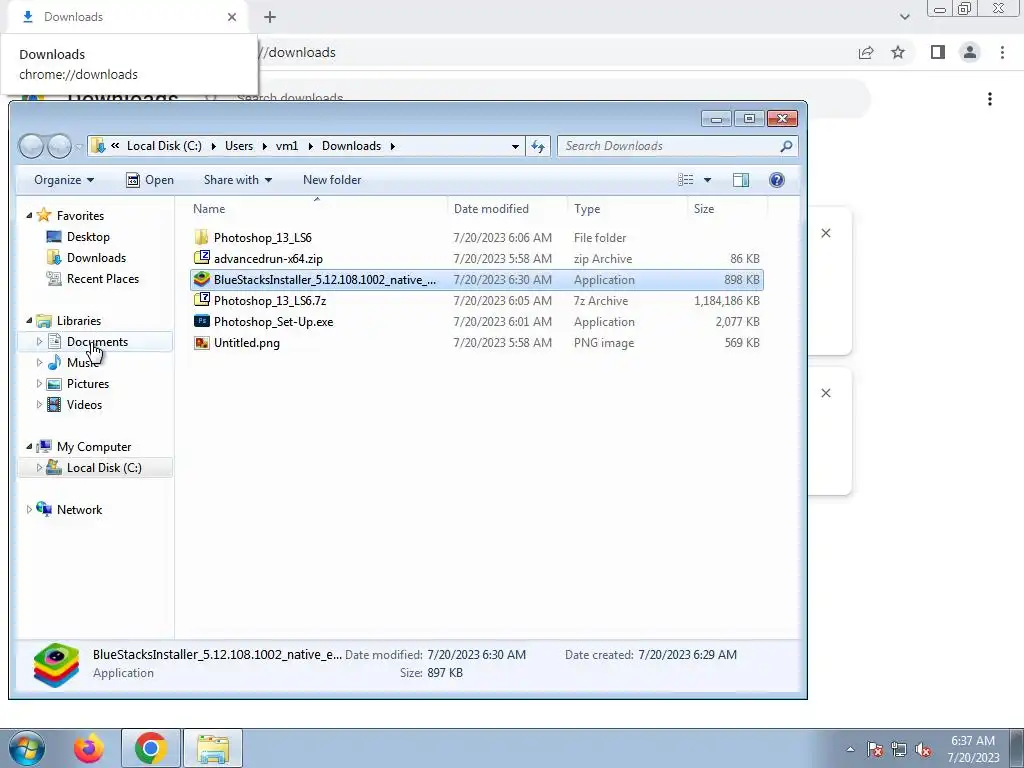1024x768 pixels.
Task: Open the Chrome profile avatar
Action: pyautogui.click(x=970, y=52)
